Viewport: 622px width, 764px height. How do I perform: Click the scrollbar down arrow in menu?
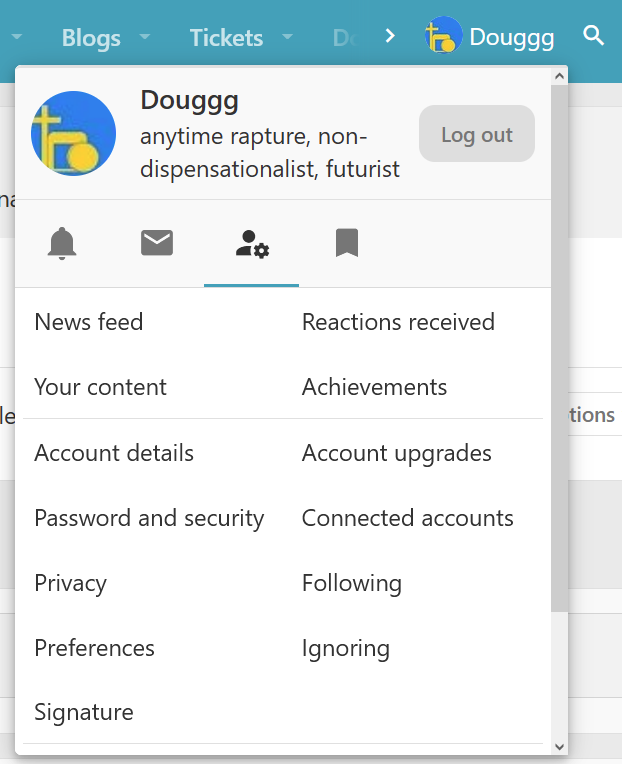pyautogui.click(x=559, y=746)
